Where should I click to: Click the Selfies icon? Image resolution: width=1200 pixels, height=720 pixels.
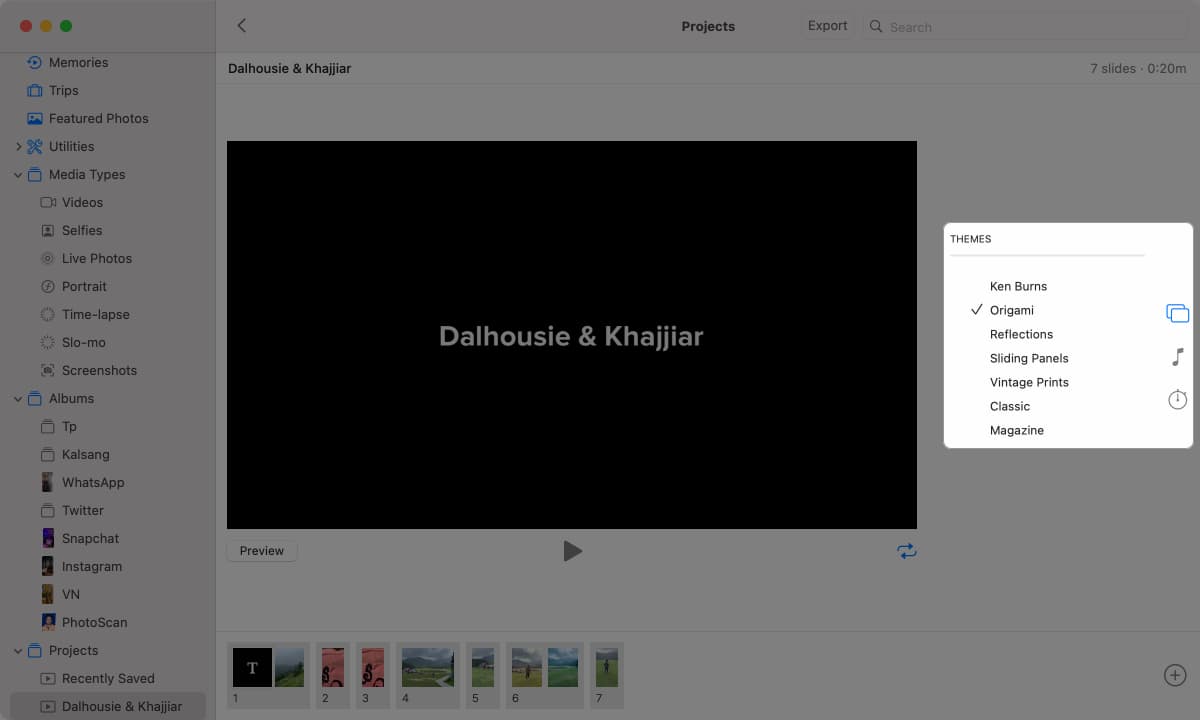(x=47, y=230)
